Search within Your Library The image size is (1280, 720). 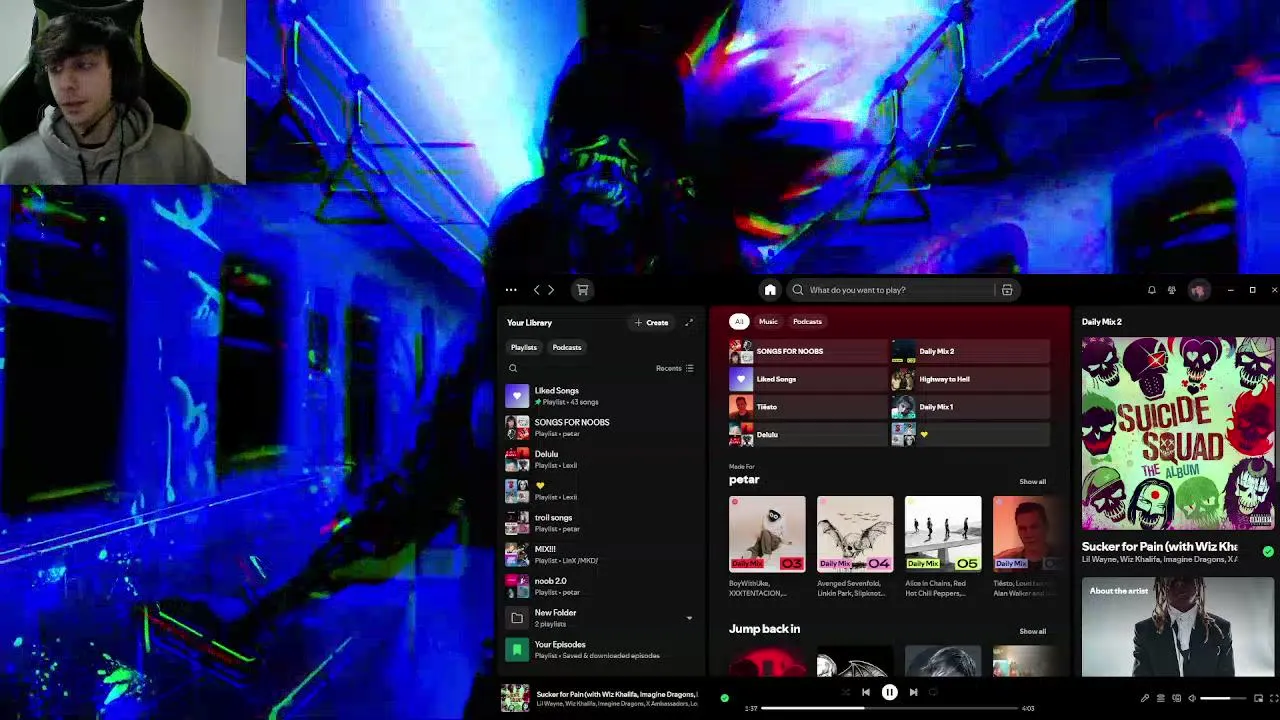click(513, 368)
